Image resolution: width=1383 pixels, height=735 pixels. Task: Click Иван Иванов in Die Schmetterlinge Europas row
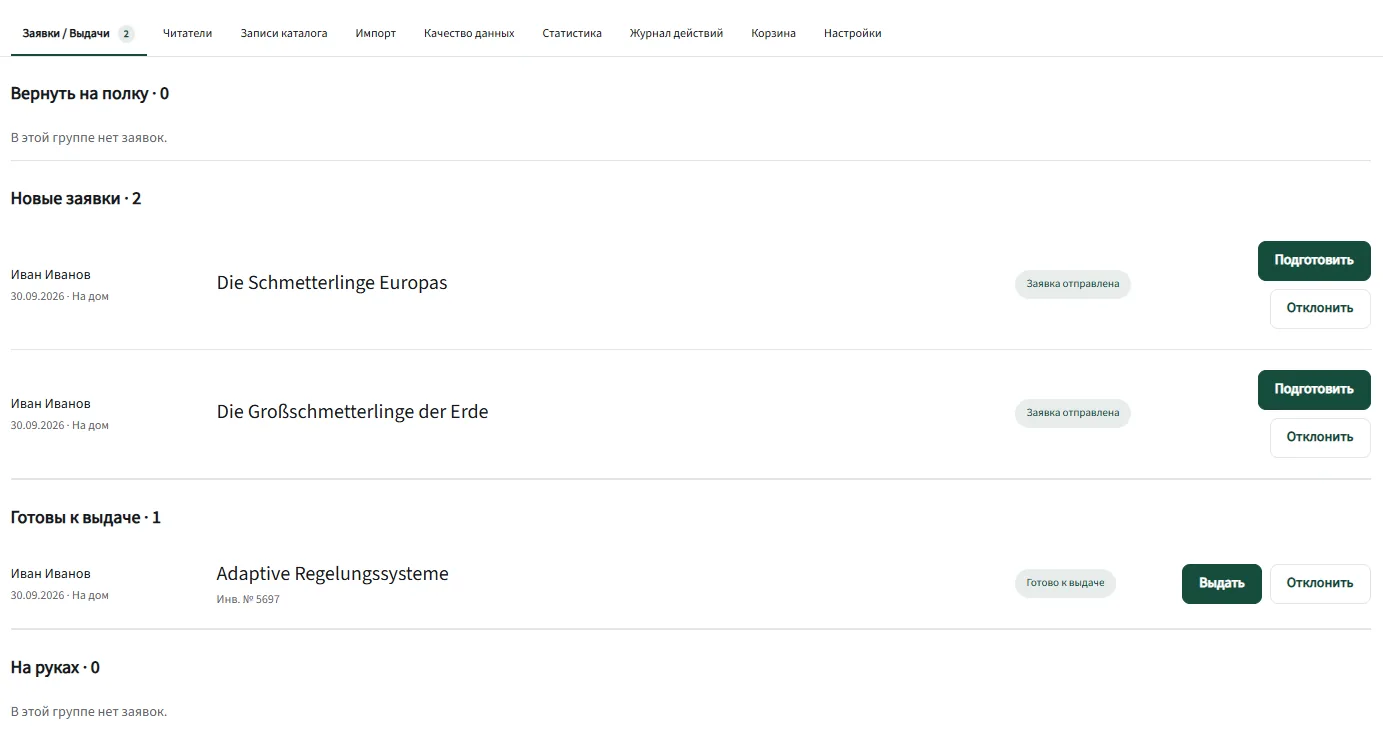coord(51,275)
